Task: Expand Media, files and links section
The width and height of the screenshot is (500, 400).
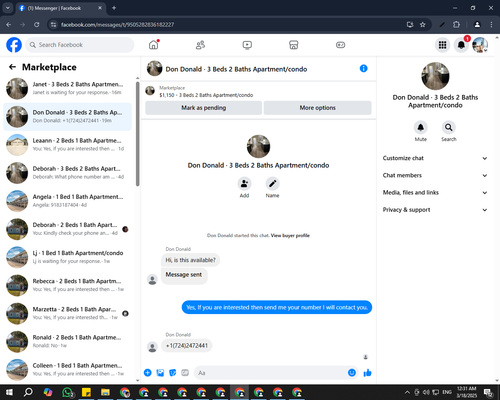Action: coord(435,192)
